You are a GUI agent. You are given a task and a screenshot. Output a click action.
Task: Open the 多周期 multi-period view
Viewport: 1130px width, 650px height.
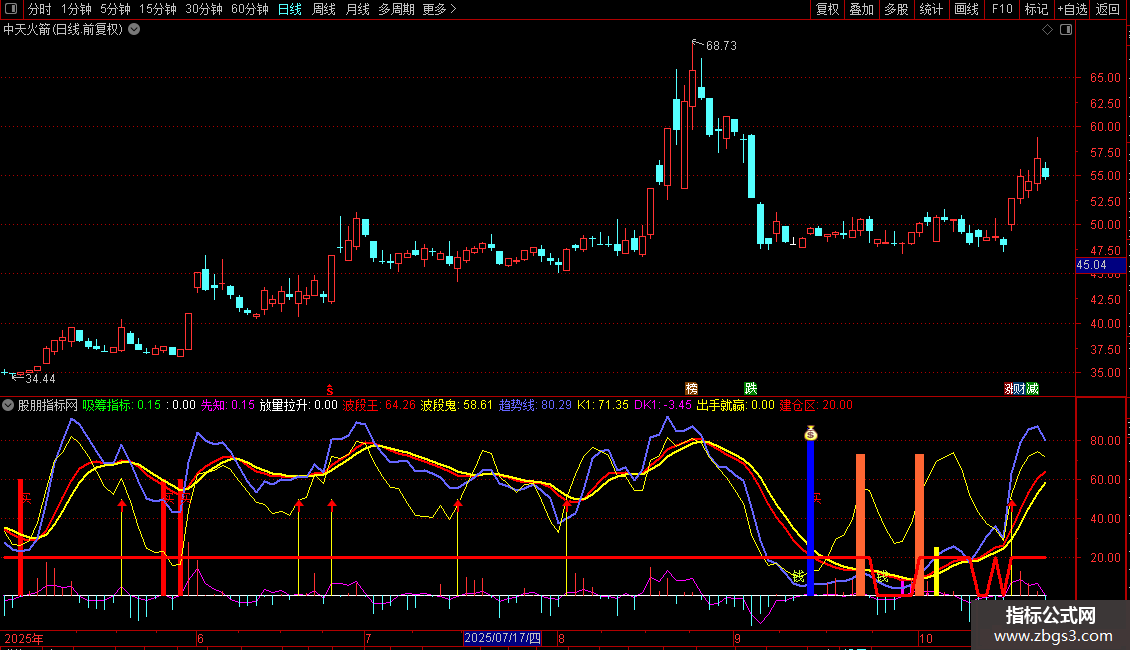(x=396, y=9)
